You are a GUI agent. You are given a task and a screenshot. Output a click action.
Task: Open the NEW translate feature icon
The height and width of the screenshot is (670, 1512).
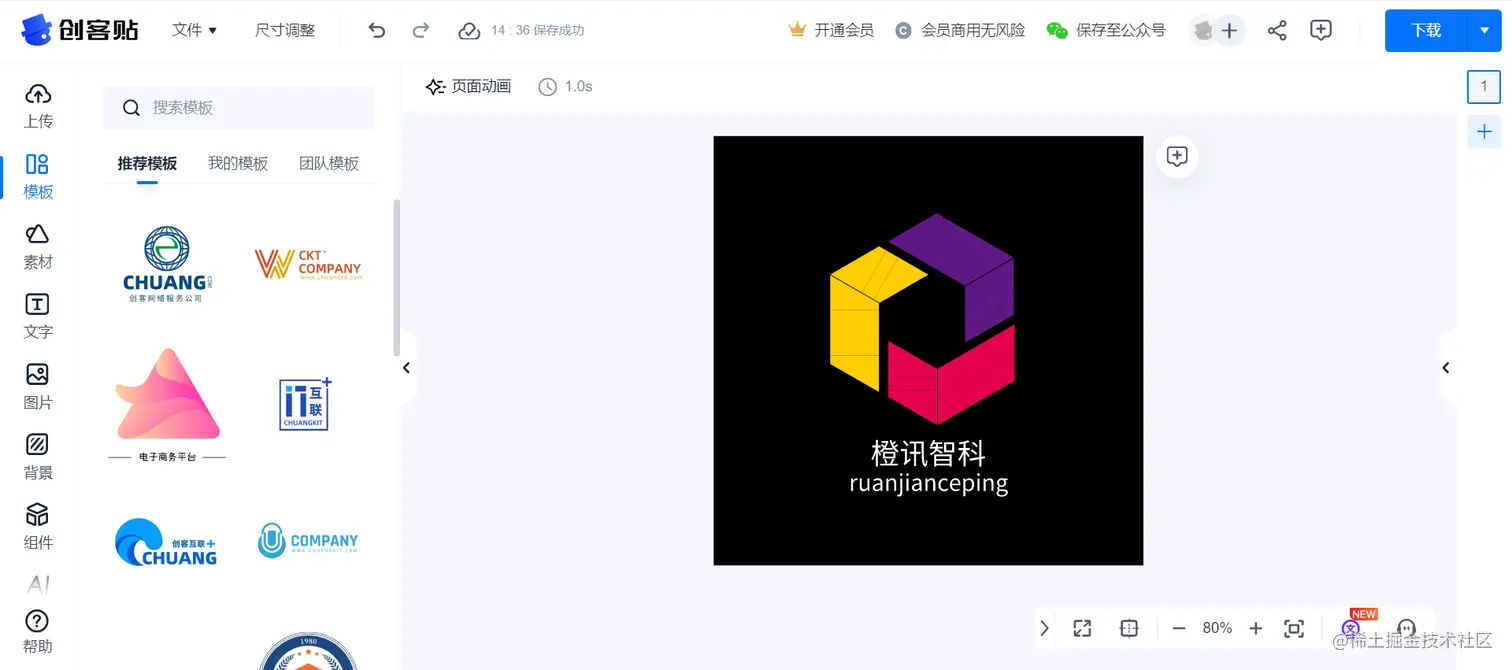[1353, 626]
